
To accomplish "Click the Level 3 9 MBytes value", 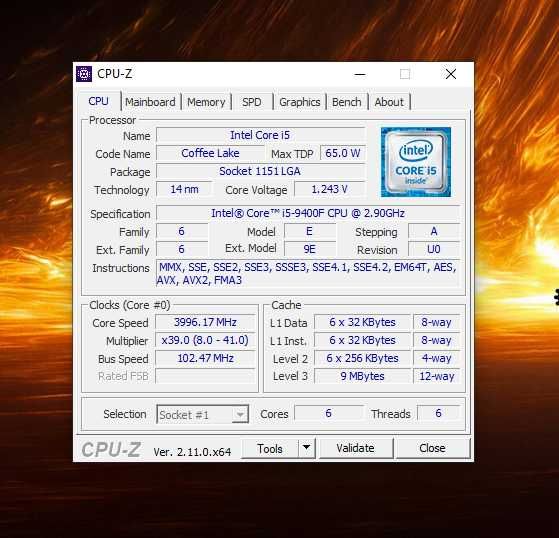I will tap(362, 376).
